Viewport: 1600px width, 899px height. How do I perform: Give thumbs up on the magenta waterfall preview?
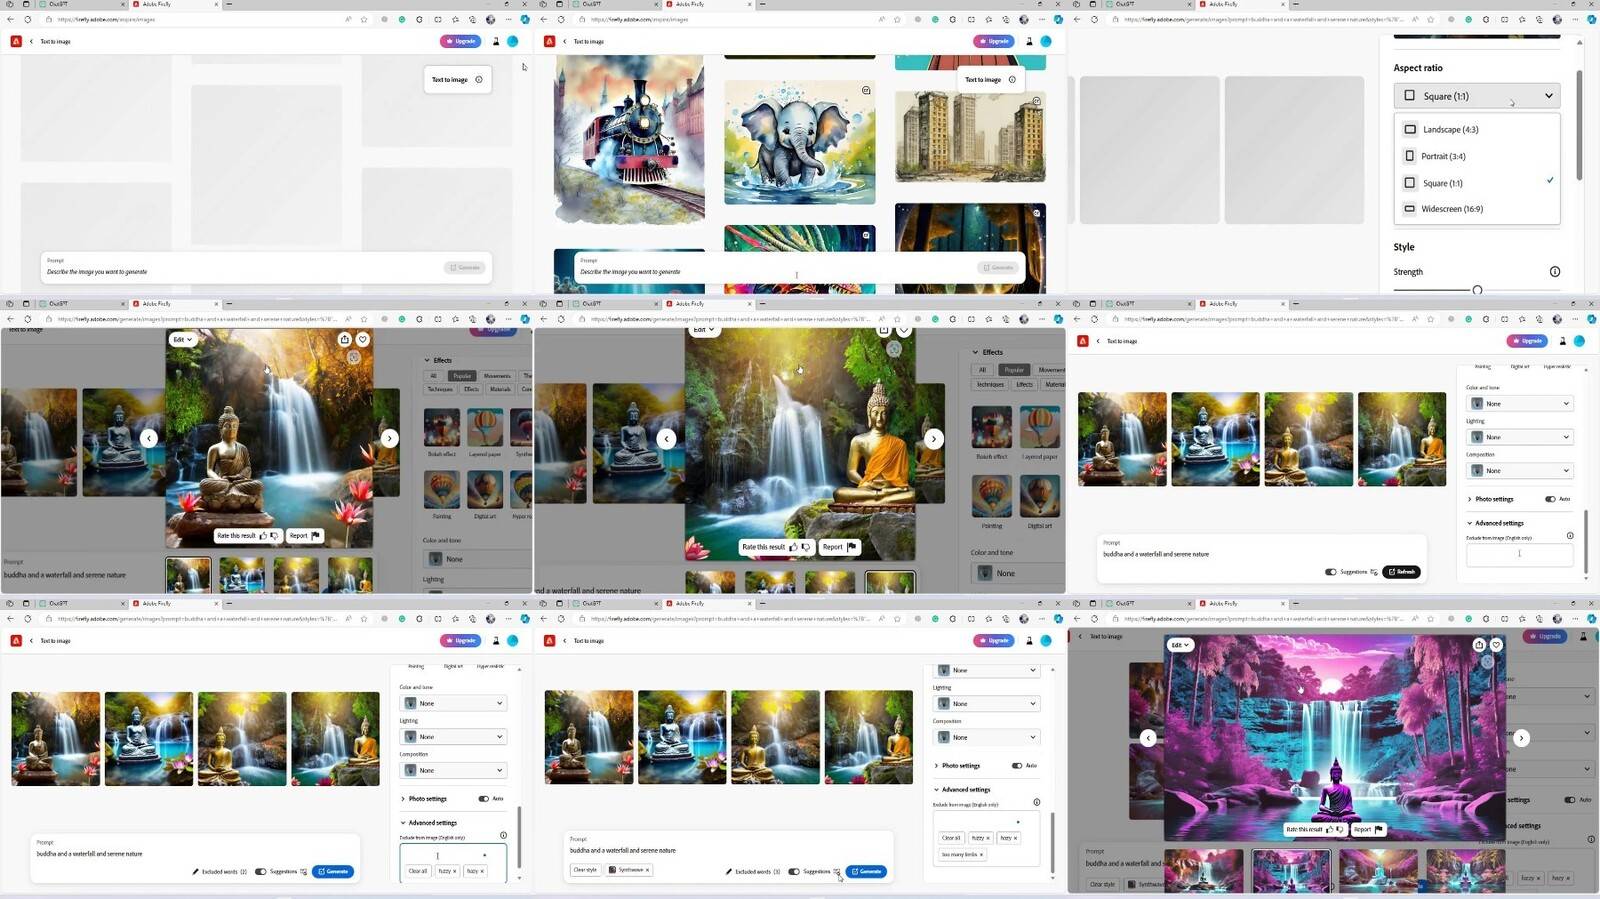[1330, 830]
